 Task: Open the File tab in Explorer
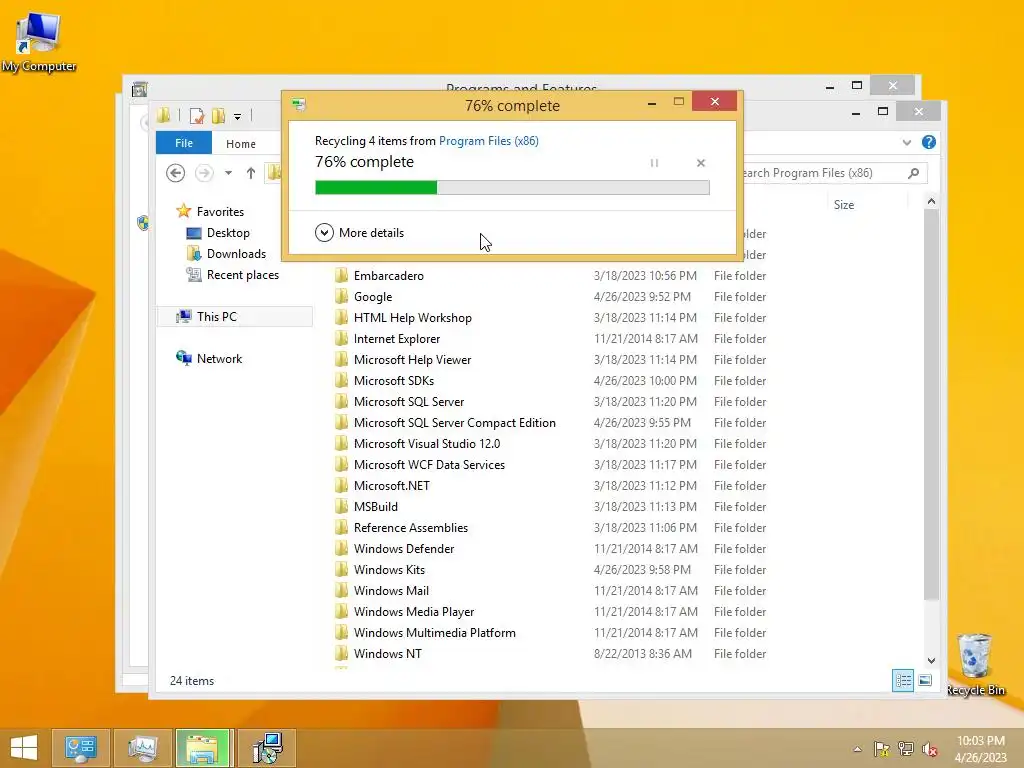(184, 143)
